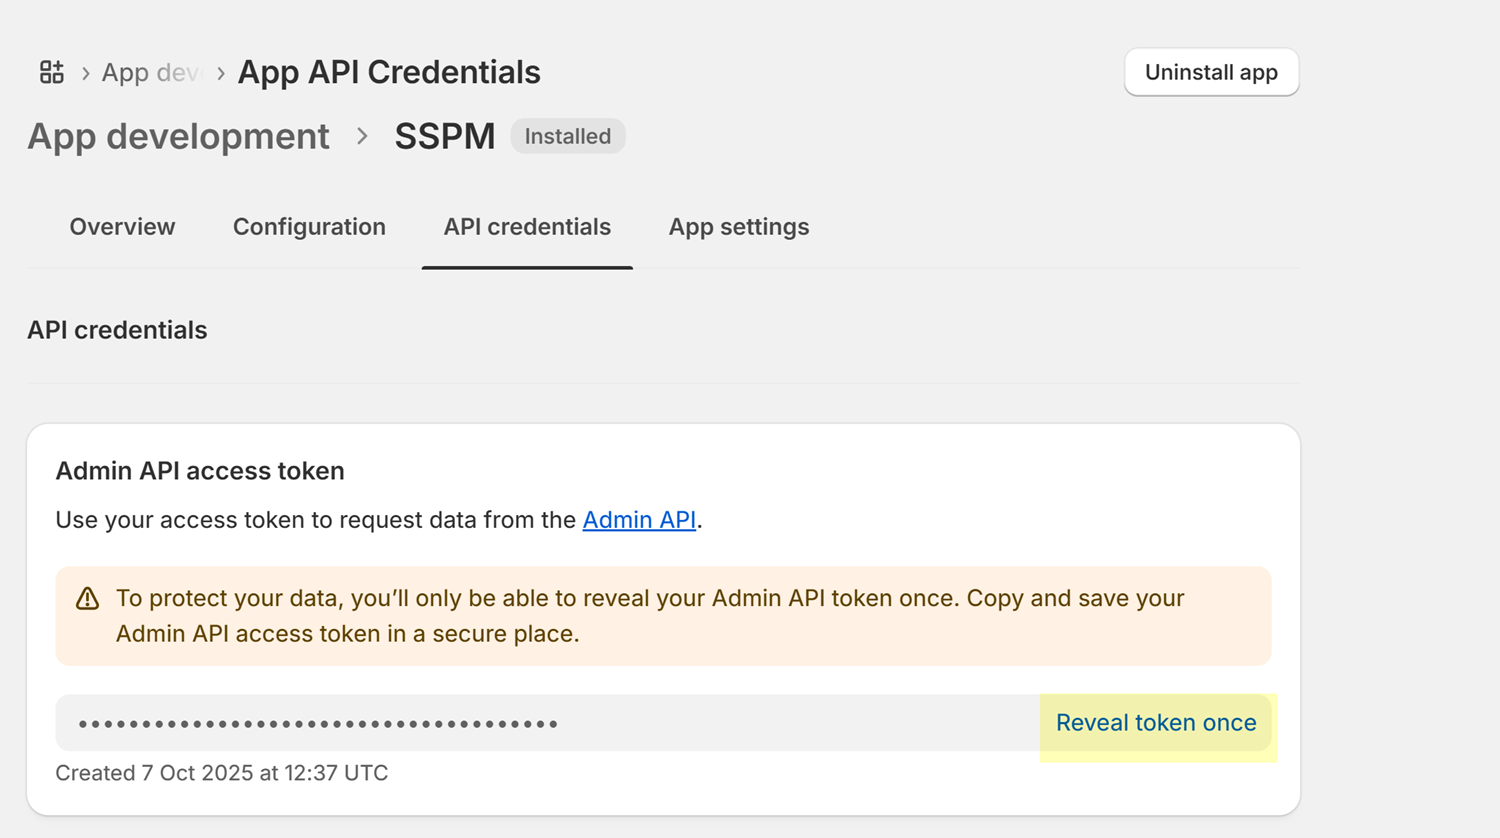Click the Installed status badge

[567, 136]
